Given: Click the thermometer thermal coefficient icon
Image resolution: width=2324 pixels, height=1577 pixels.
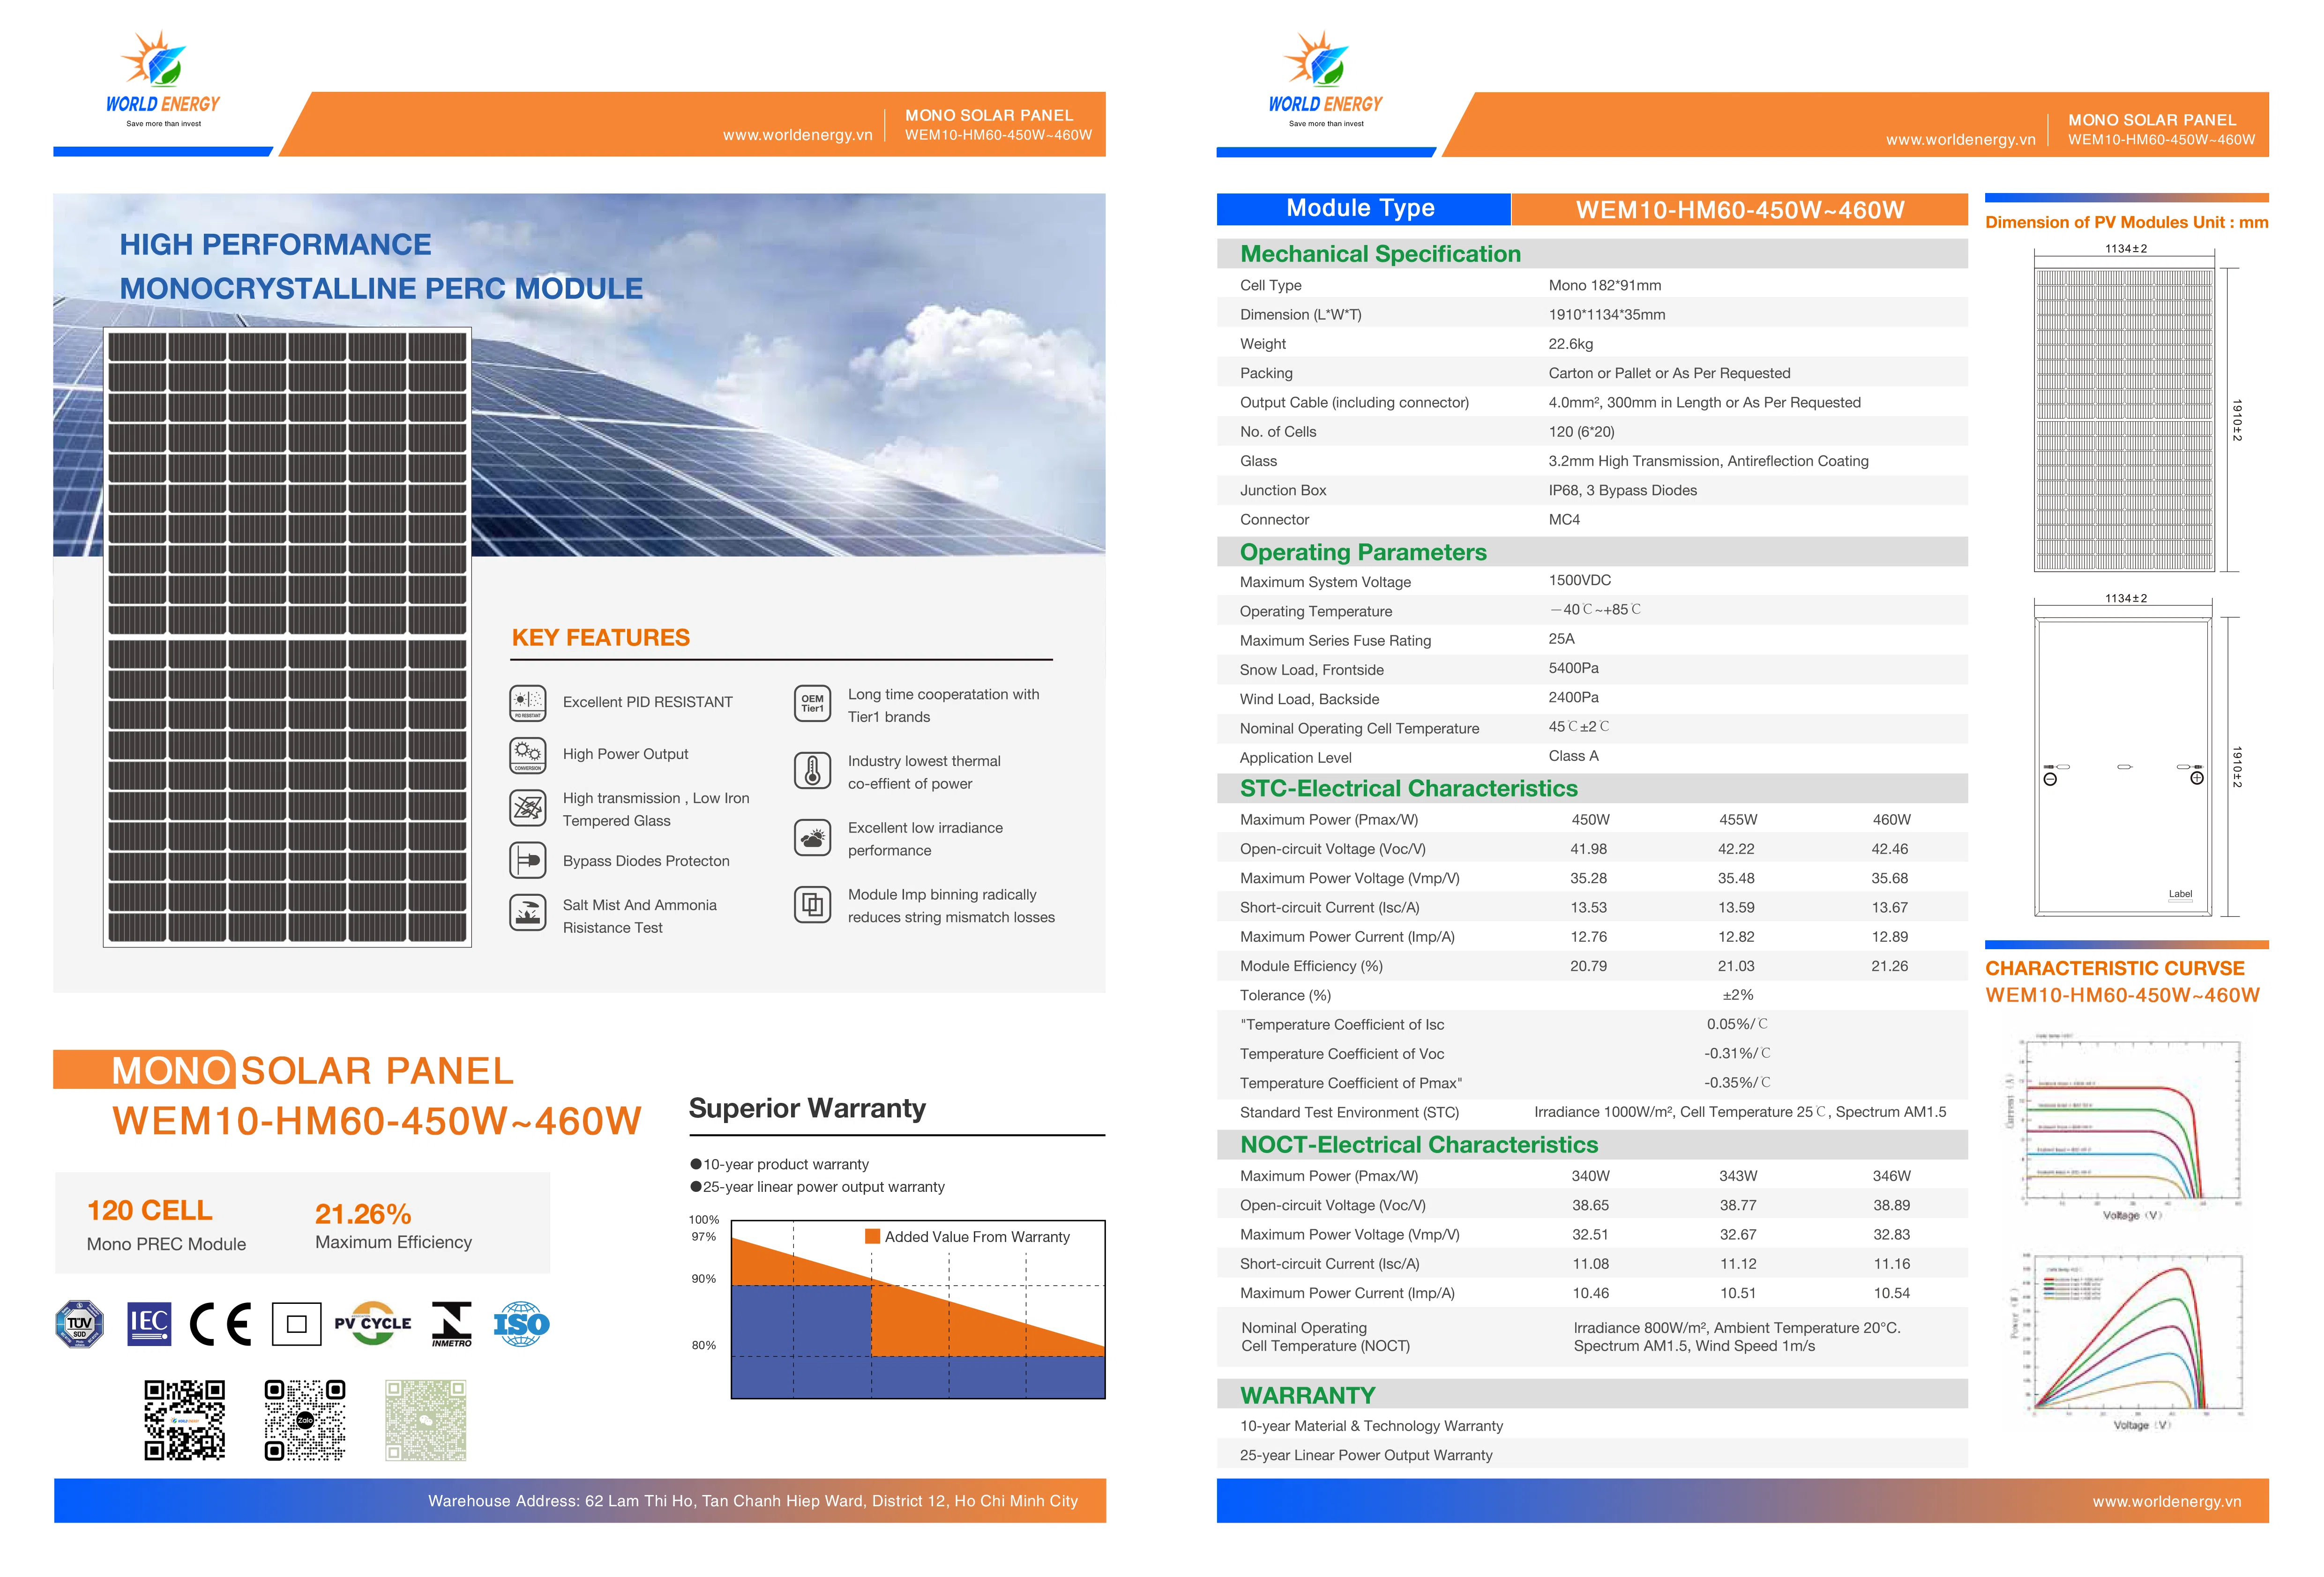Looking at the screenshot, I should (x=812, y=771).
